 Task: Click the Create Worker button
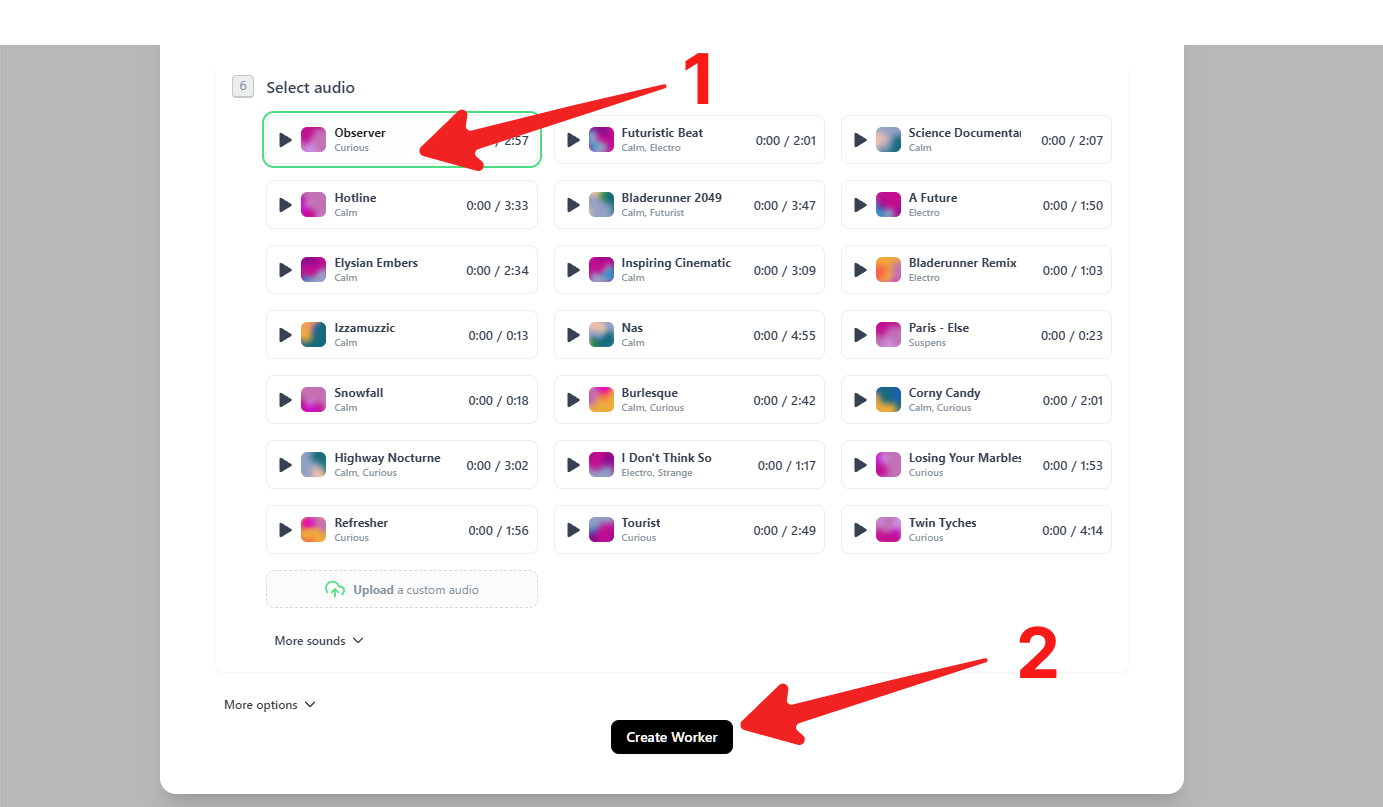(x=671, y=737)
